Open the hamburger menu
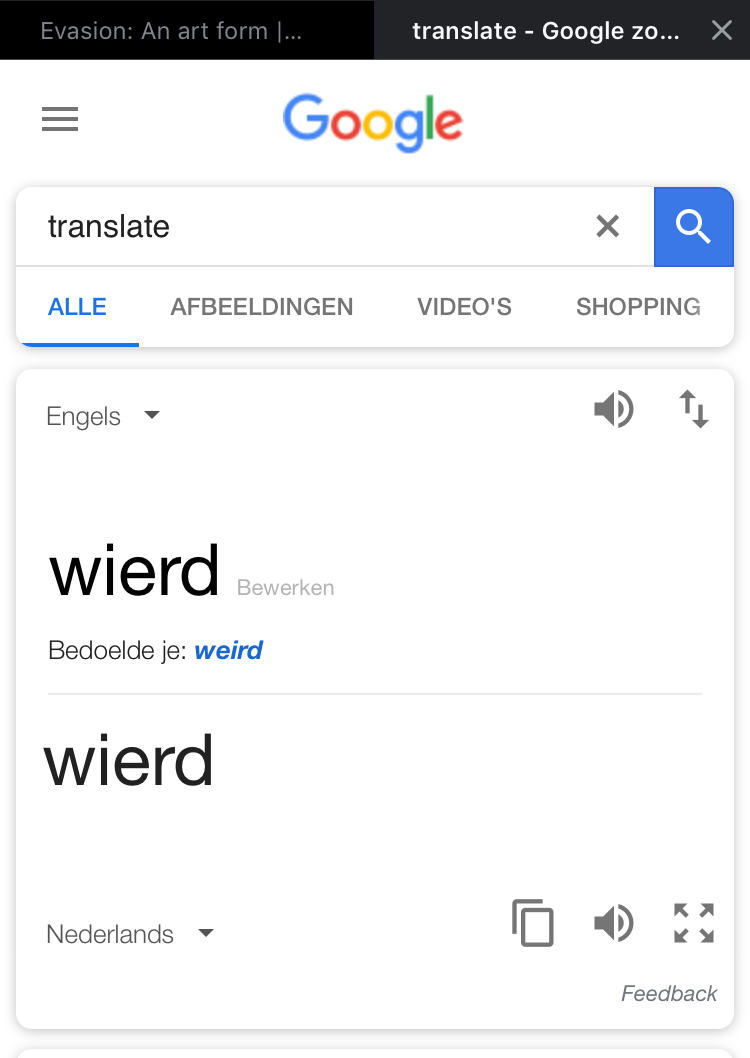 pyautogui.click(x=60, y=120)
